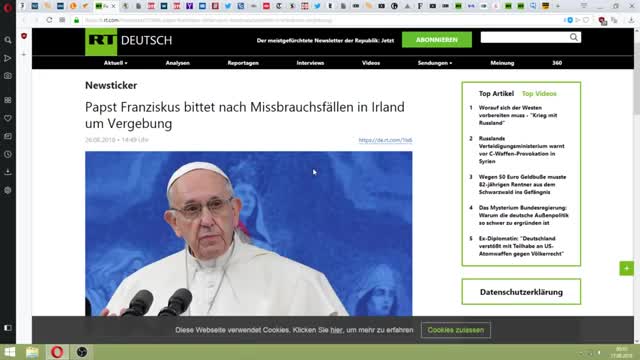
Task: Switch to the Yahoo purple tab
Action: click(189, 6)
